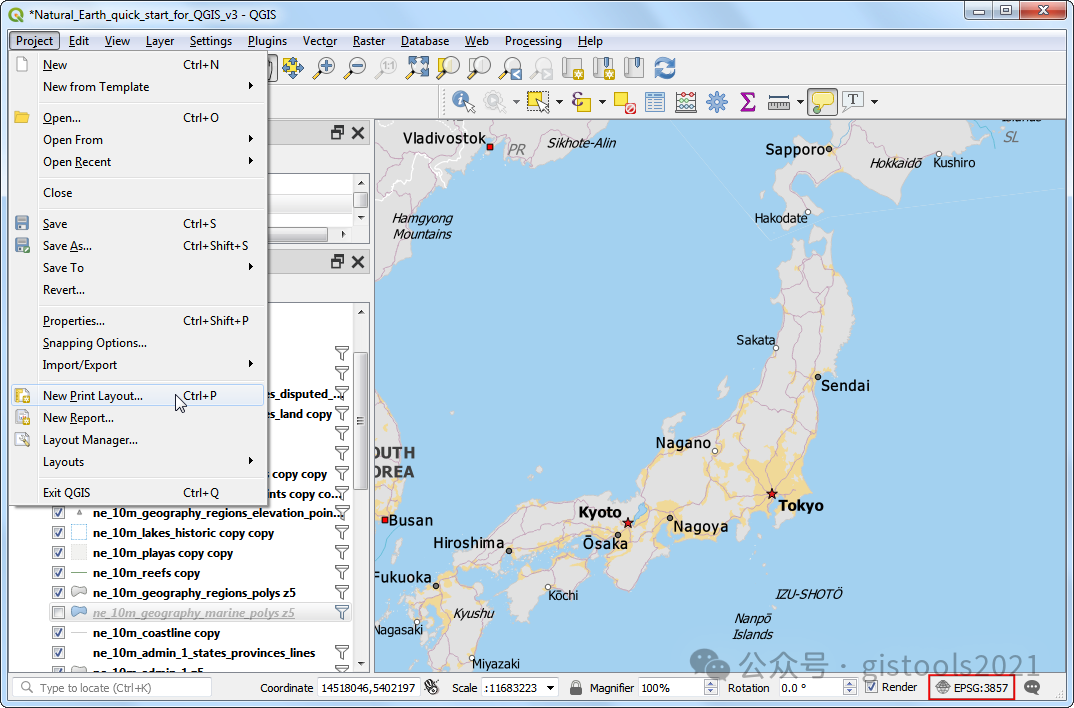Choose New Print Layout menu item
Viewport: 1074px width, 708px height.
coord(138,396)
